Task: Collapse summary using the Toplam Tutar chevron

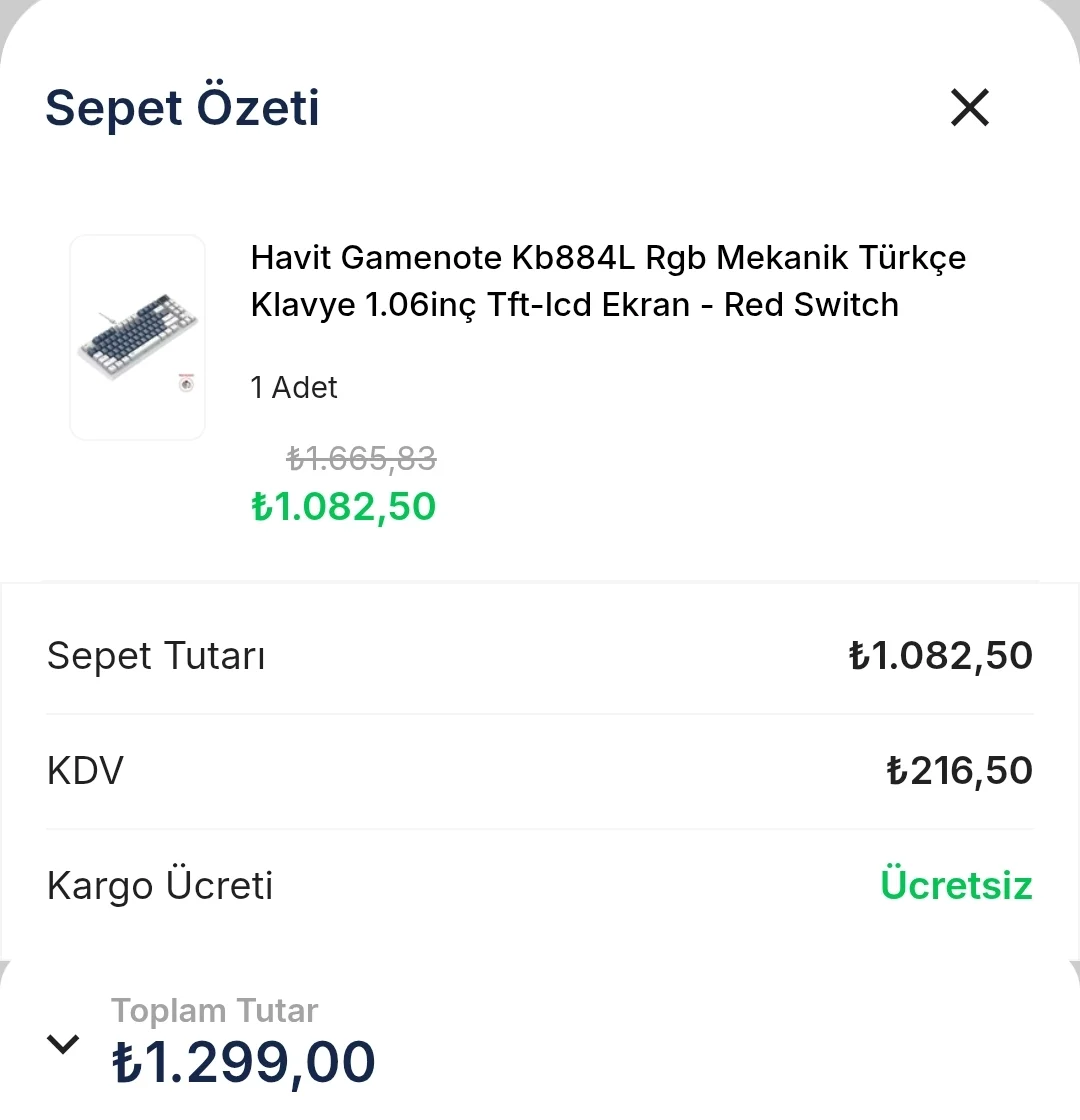Action: click(x=63, y=1044)
